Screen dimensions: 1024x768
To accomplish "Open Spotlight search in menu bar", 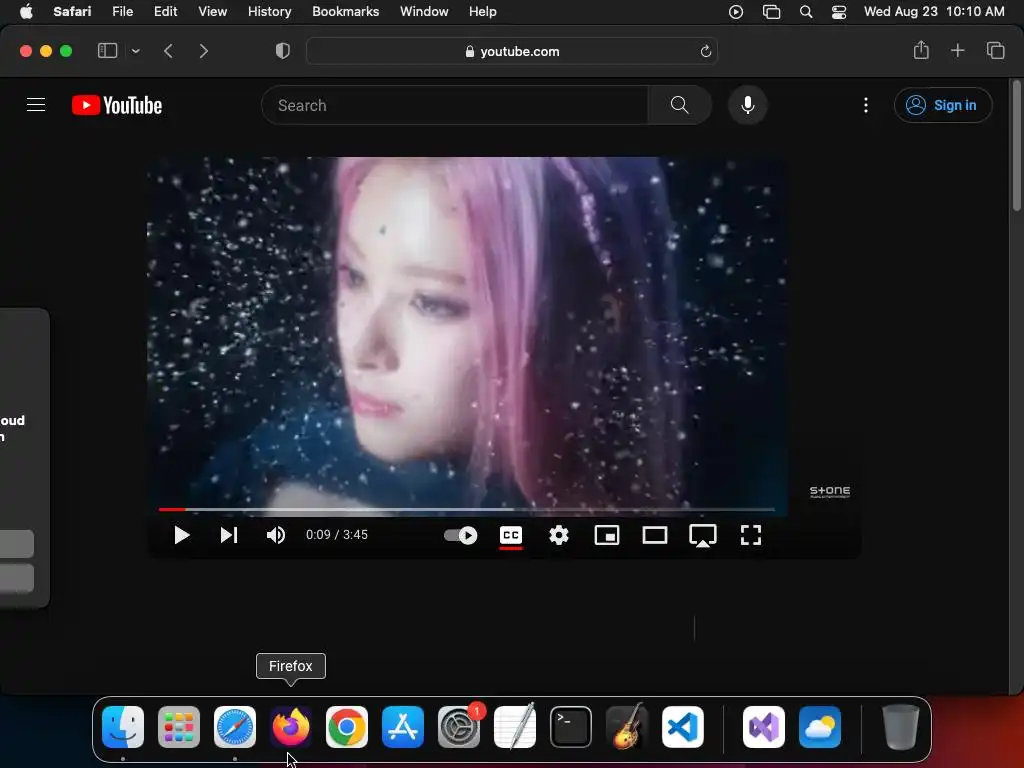I will (806, 12).
